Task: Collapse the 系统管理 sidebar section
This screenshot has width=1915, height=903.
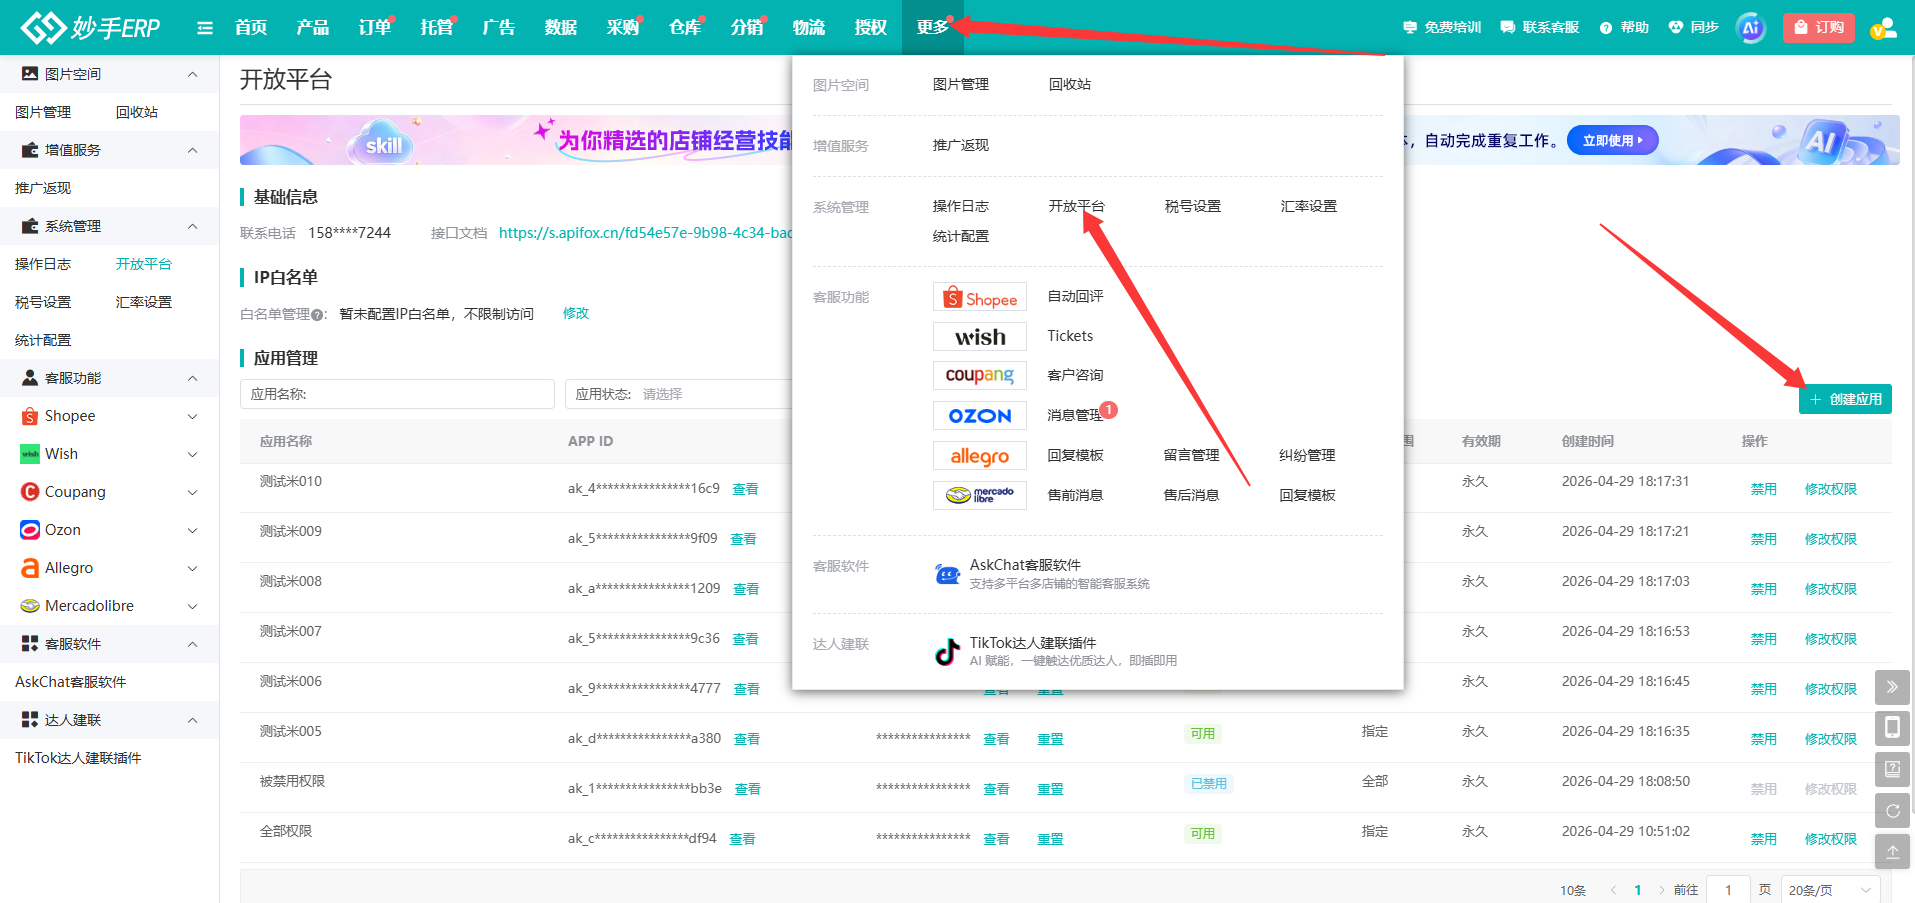Action: 192,226
